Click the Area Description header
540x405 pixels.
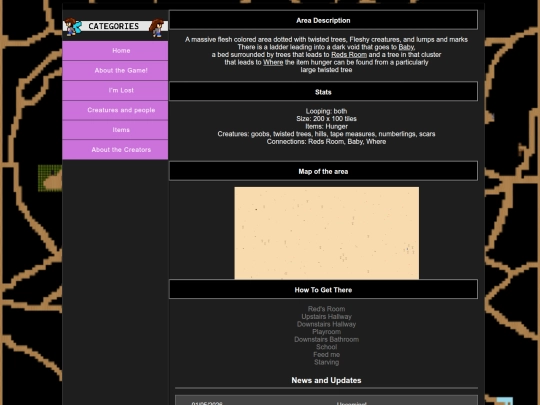323,20
